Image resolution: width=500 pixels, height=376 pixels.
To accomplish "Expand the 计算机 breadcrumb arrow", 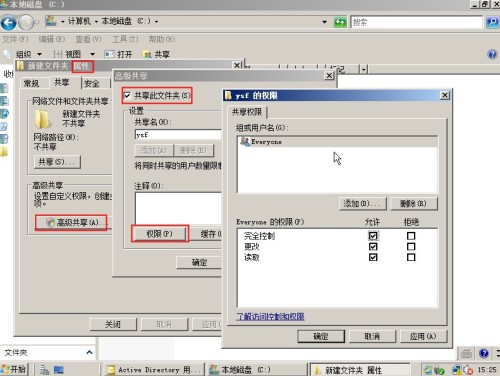I will click(x=96, y=22).
